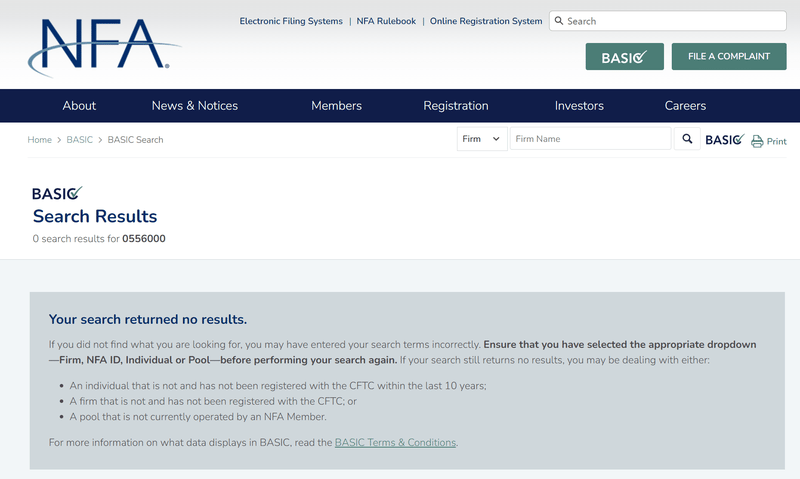
Task: Click the magnifier icon in the top search box
Action: [559, 21]
